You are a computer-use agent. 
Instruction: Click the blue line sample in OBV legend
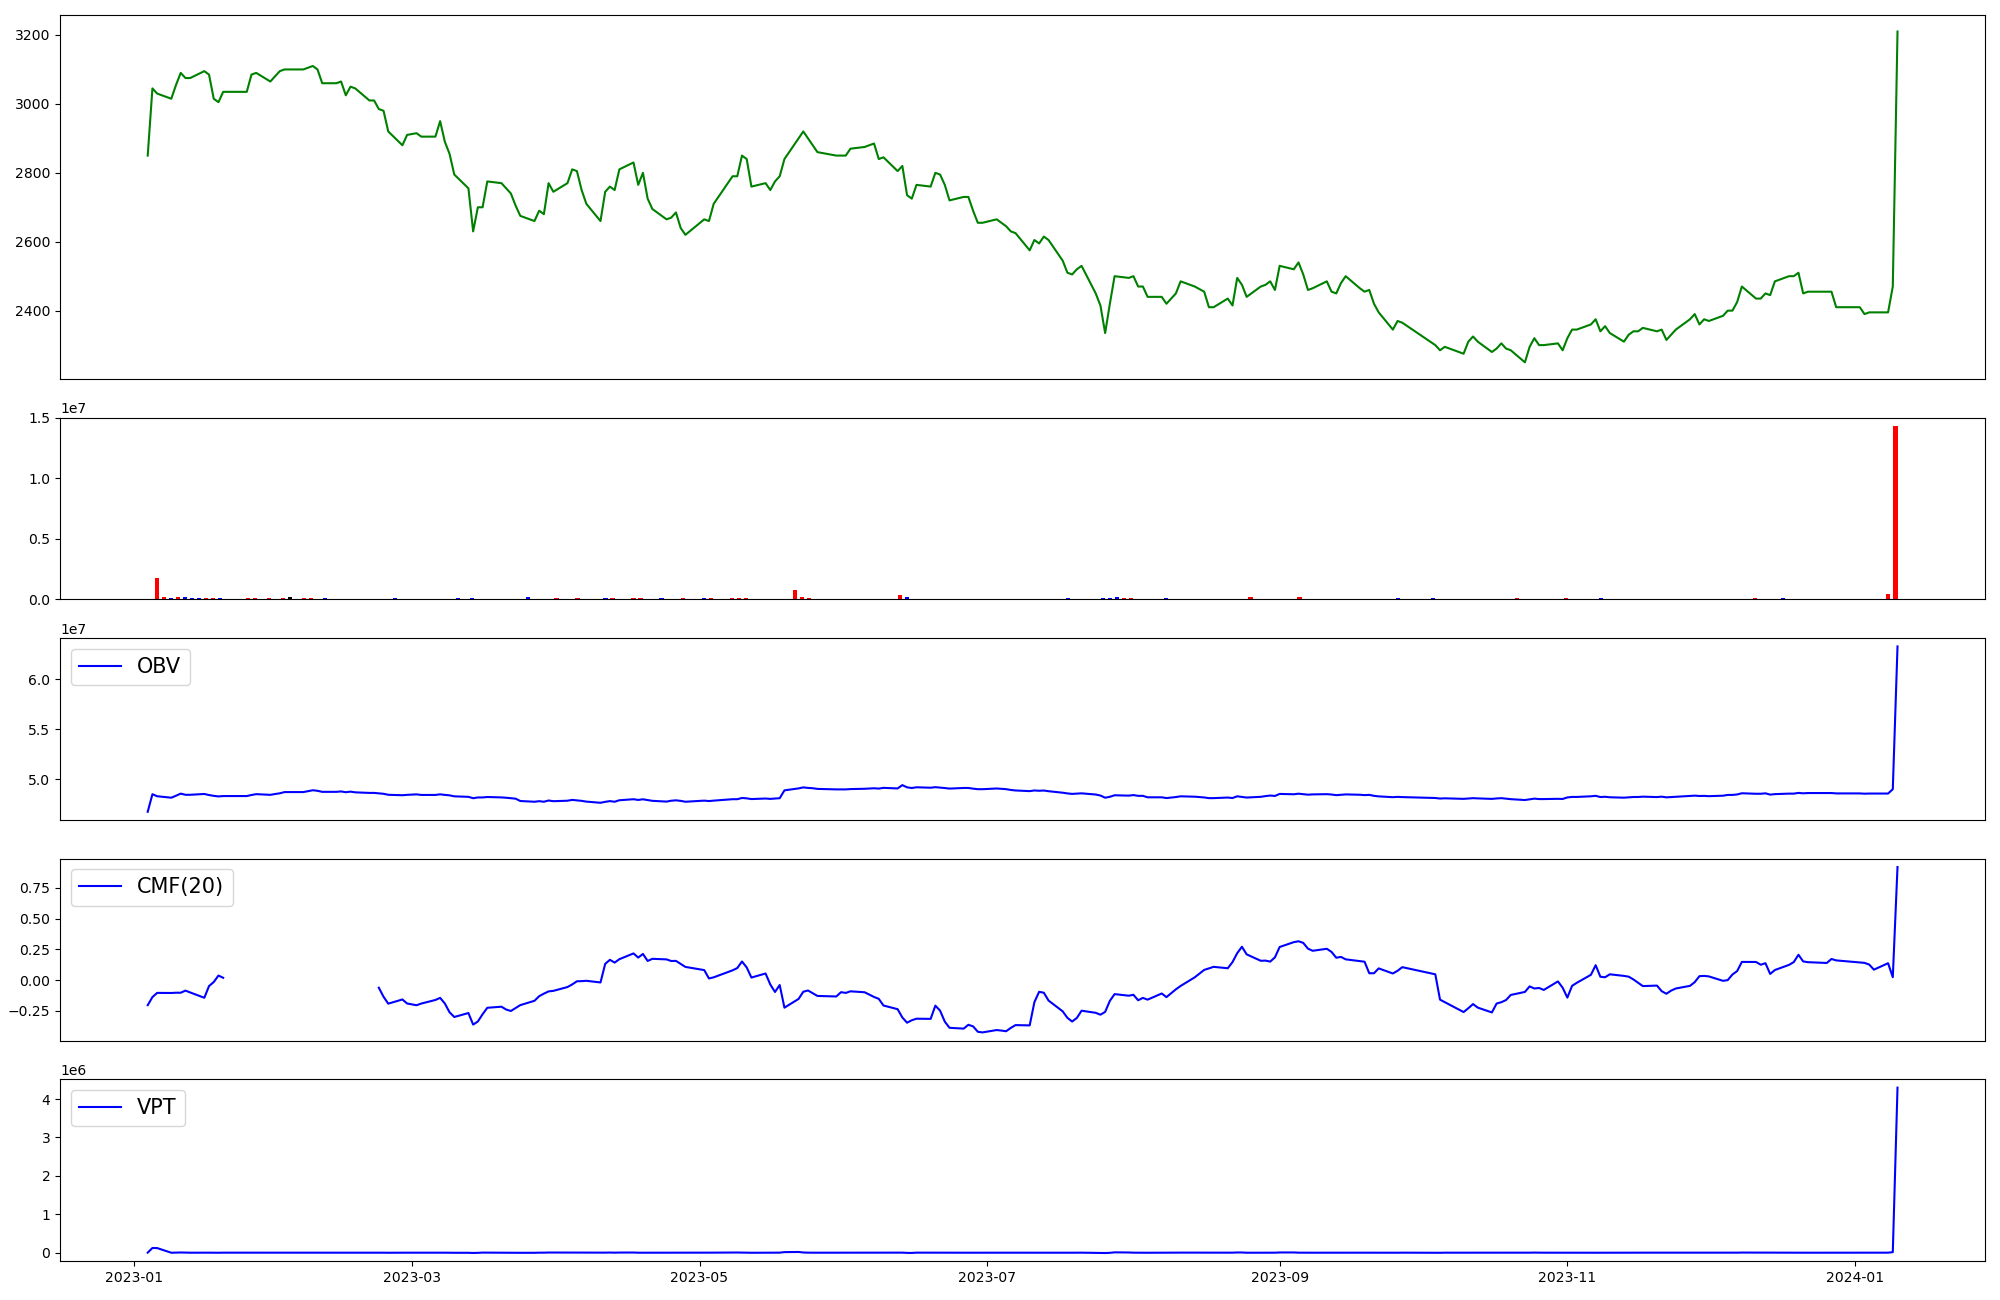pos(100,666)
